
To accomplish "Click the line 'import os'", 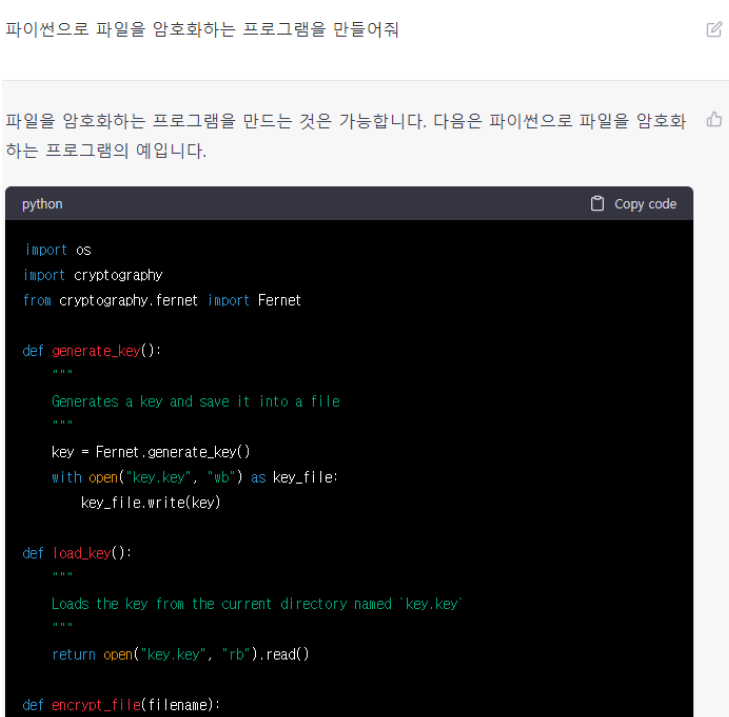I will tap(58, 250).
